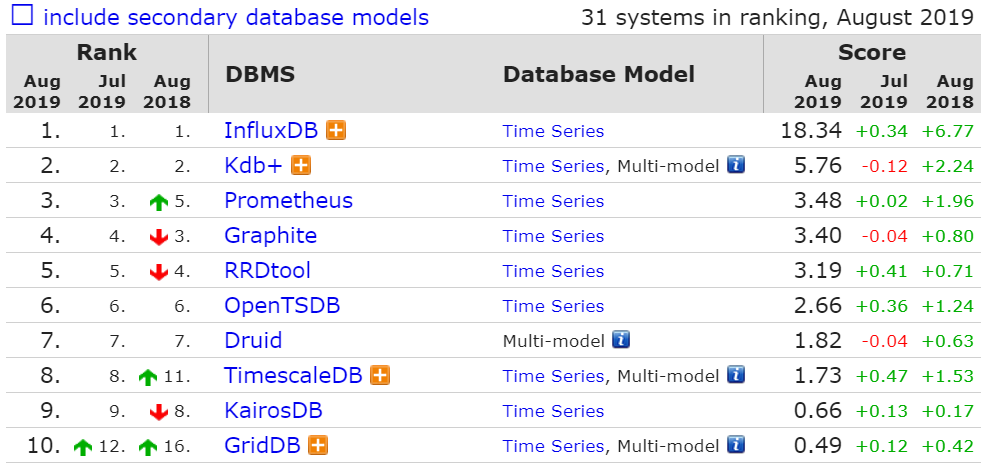Open the Prometheus DBMS link

288,201
